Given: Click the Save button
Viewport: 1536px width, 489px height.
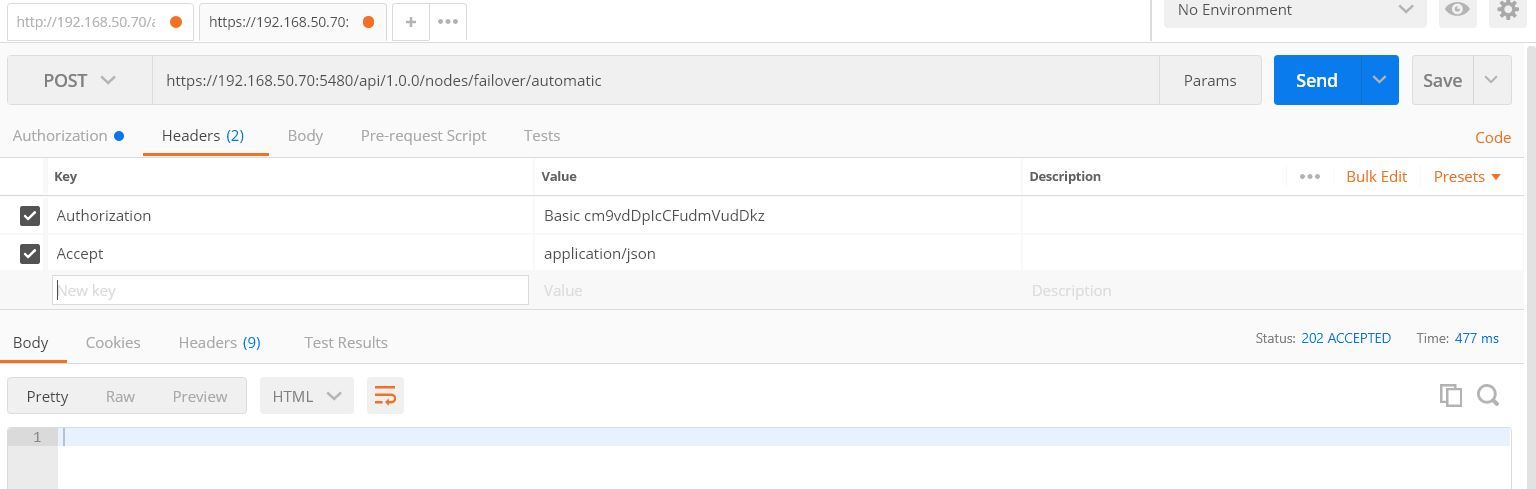Looking at the screenshot, I should coord(1442,80).
